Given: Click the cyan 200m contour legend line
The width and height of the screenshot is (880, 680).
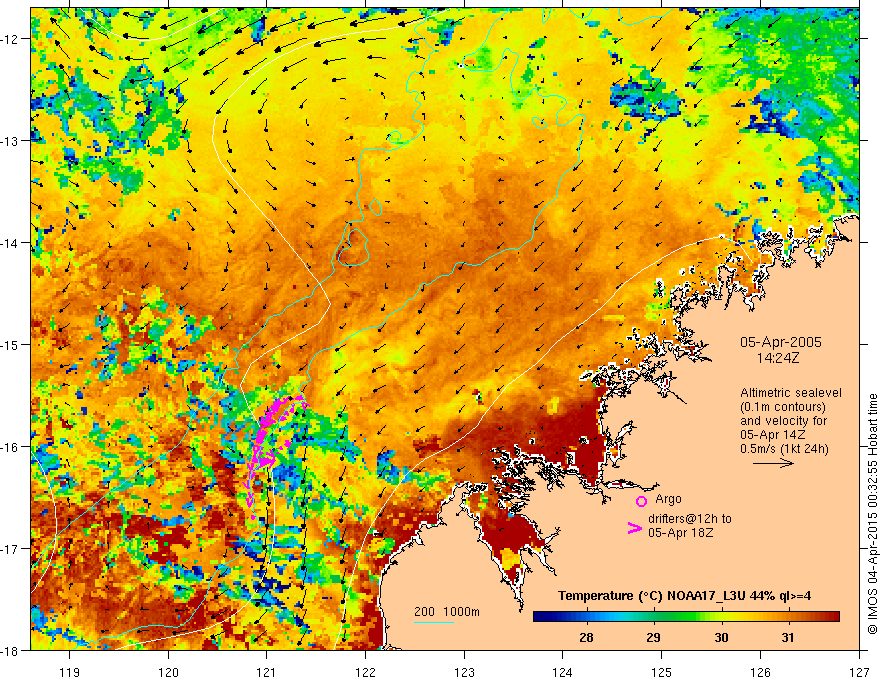Looking at the screenshot, I should pos(434,622).
